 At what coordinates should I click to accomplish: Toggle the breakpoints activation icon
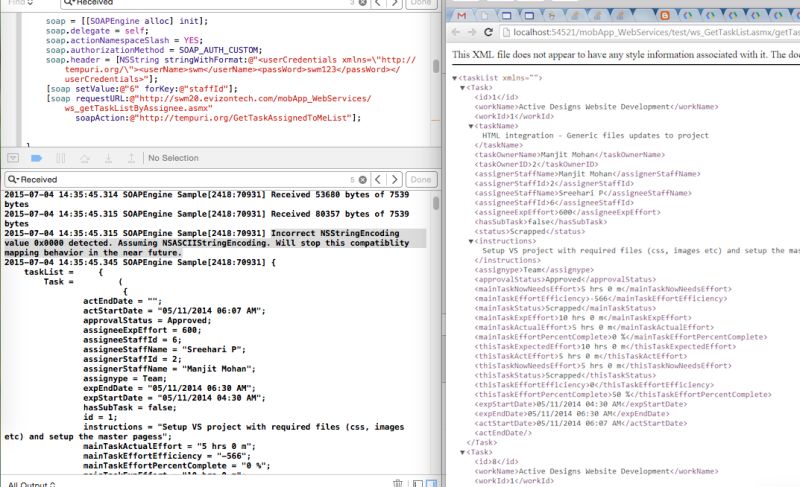coord(36,158)
